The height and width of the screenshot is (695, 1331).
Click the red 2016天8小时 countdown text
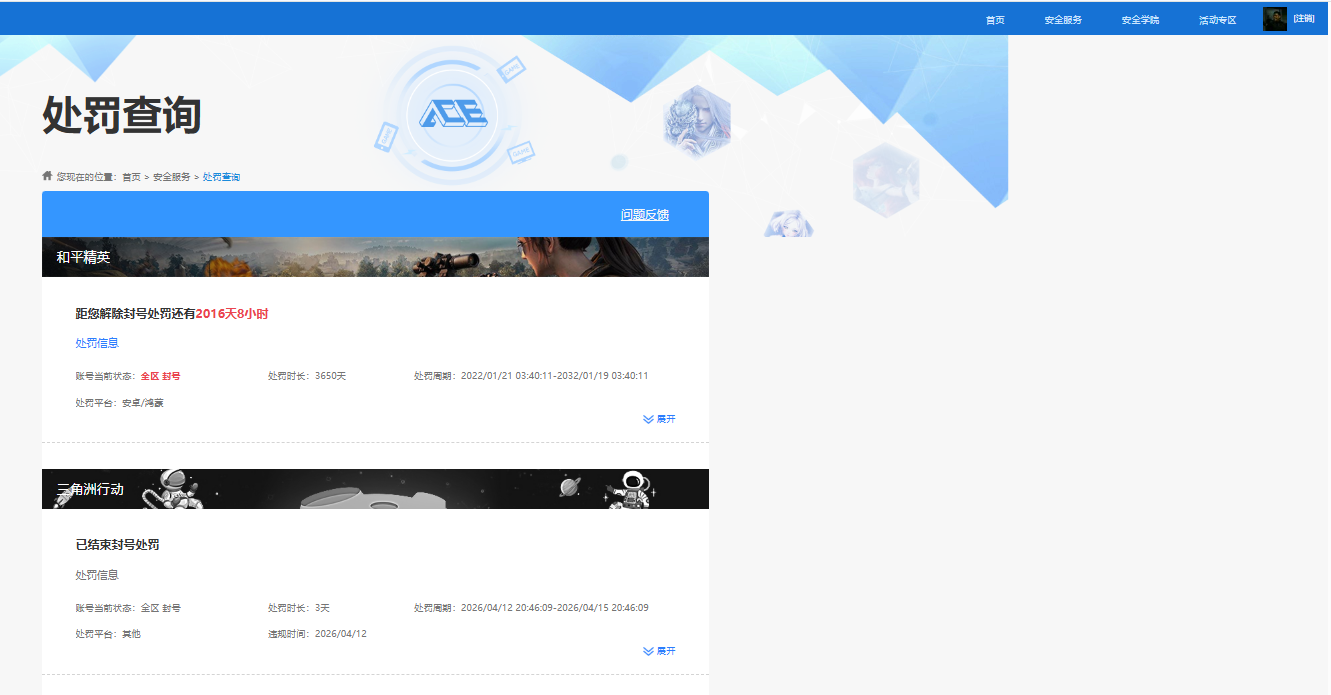point(232,314)
